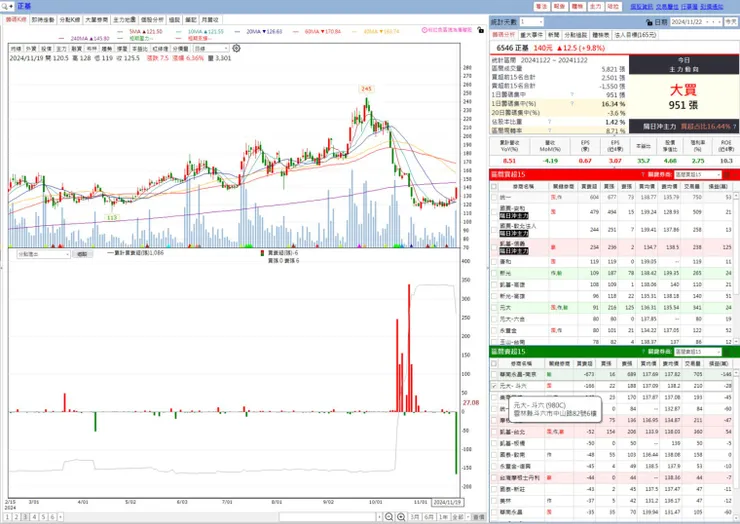Viewport: 740px width, 524px height.
Task: Tick checkbox for 凱基-板橋 sell row
Action: [494, 443]
